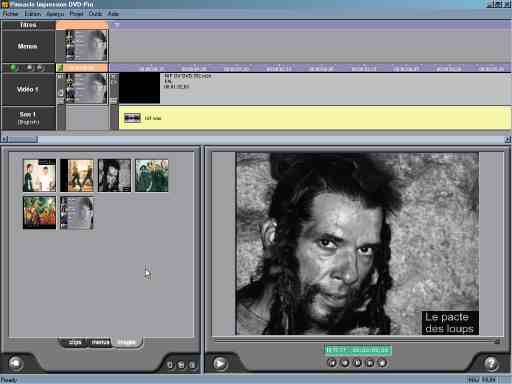Open the Aperçu menu

[55, 14]
